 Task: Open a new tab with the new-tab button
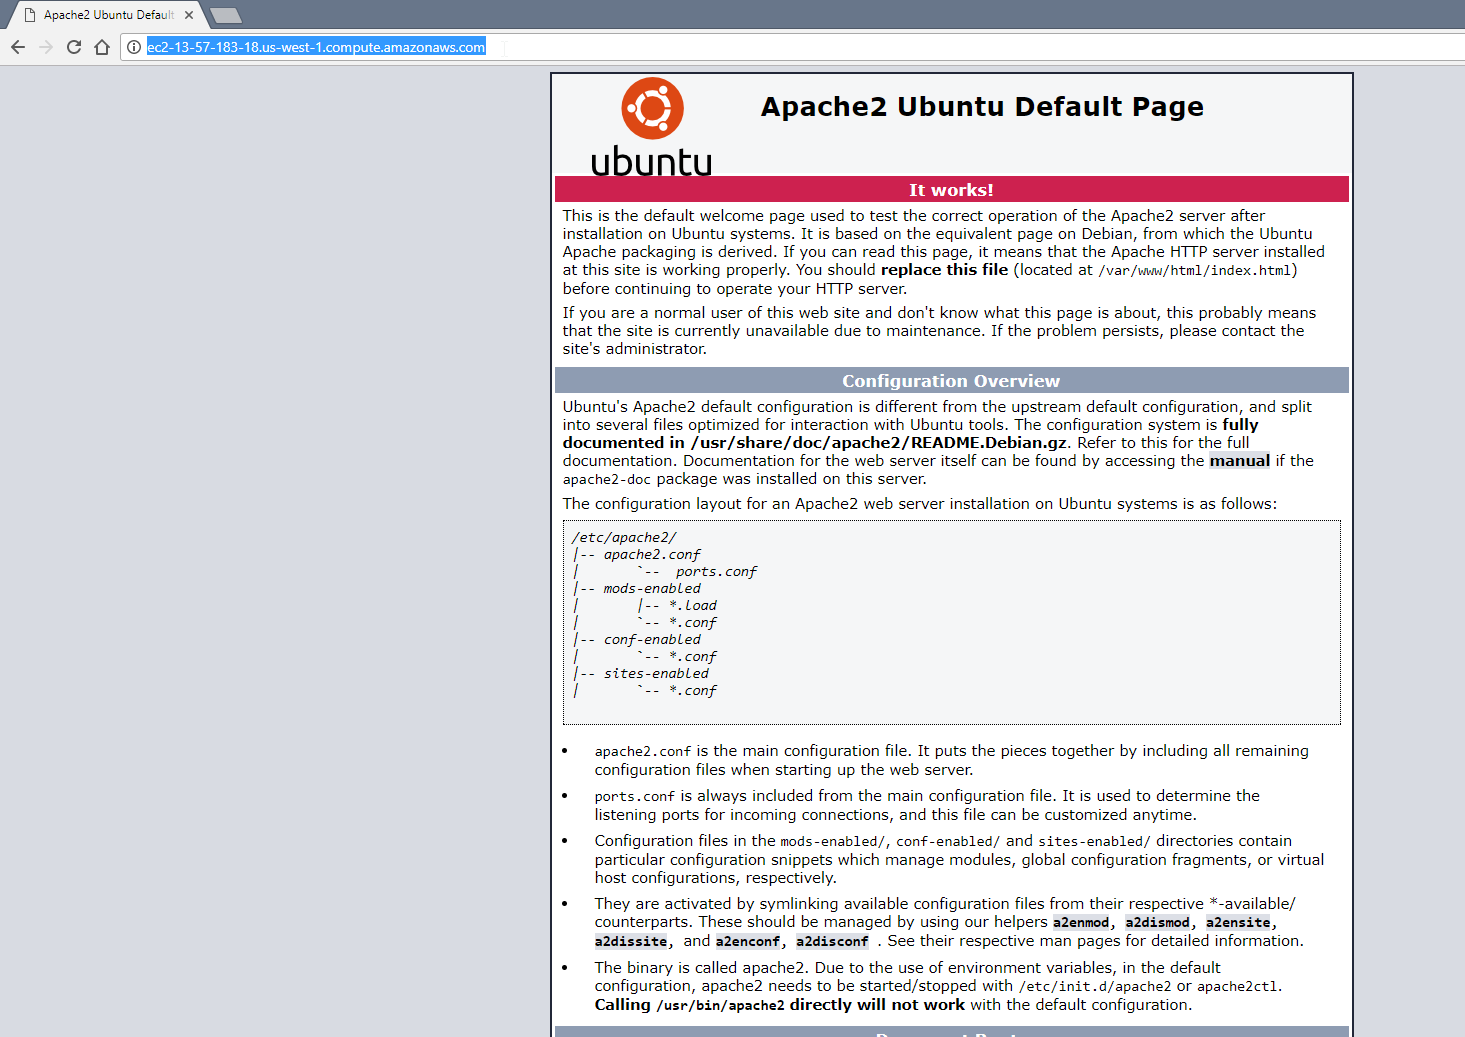[226, 15]
